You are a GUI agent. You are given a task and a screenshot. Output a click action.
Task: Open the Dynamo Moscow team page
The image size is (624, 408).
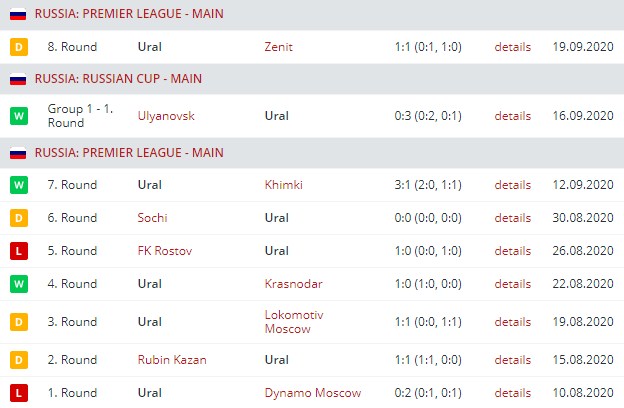pos(312,393)
